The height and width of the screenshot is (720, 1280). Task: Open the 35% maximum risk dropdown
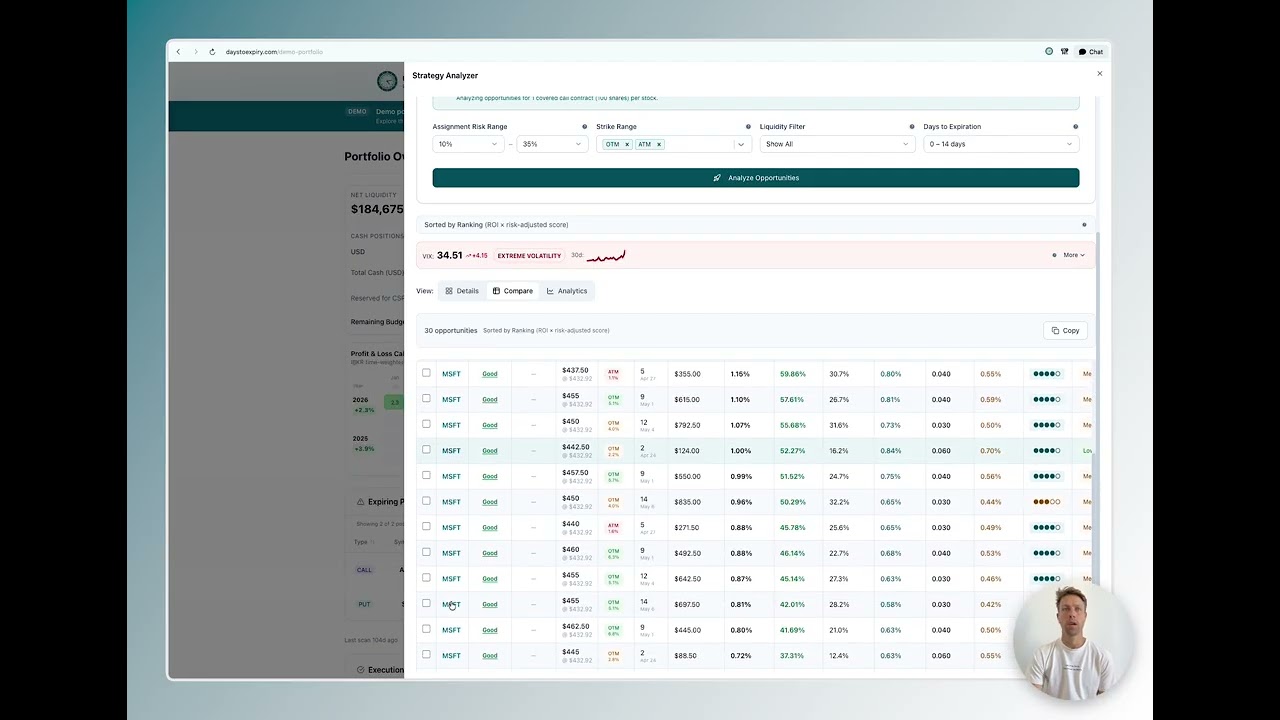(x=552, y=144)
